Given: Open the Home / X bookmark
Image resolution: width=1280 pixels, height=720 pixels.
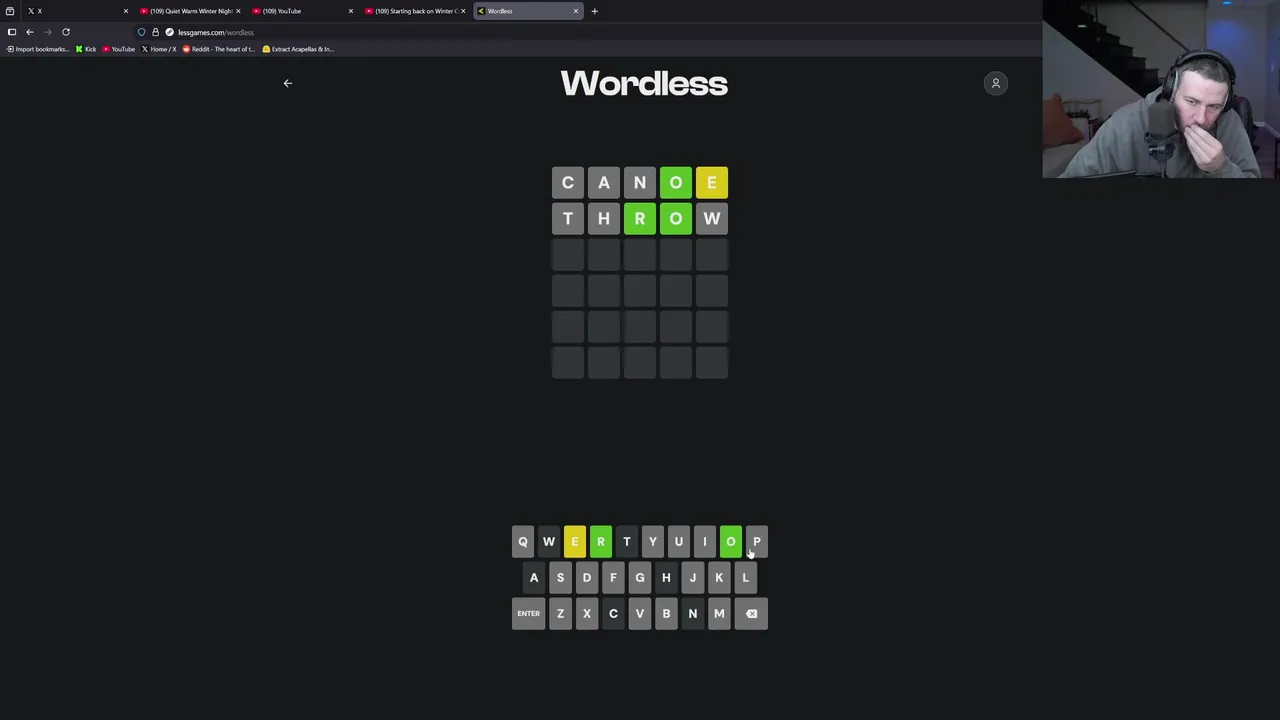Looking at the screenshot, I should pos(159,49).
